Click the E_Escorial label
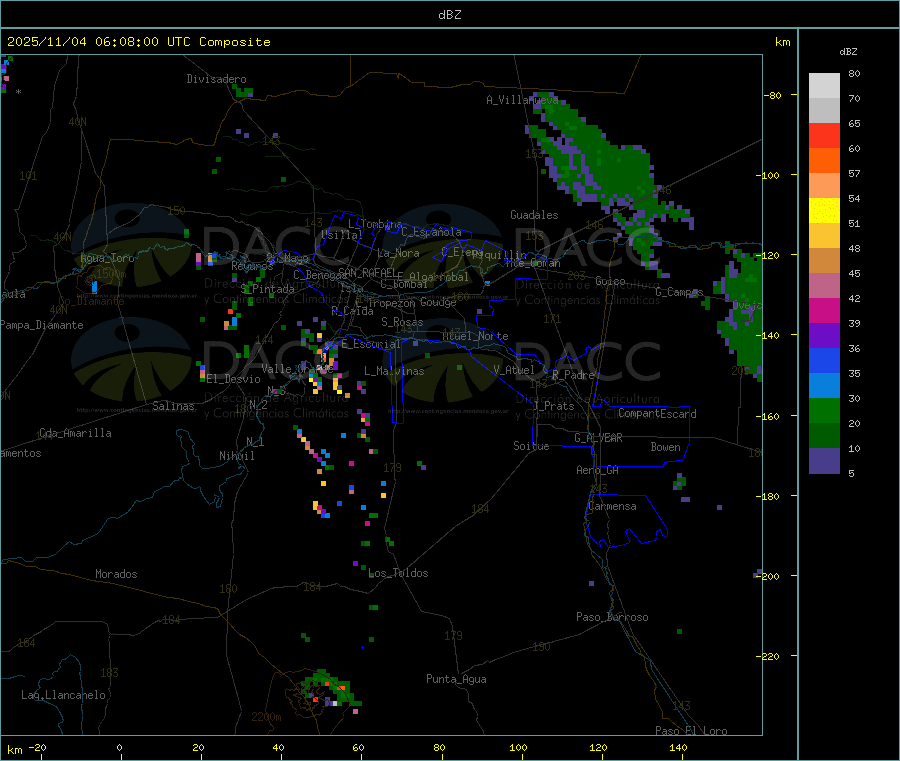This screenshot has width=900, height=761. tap(370, 344)
